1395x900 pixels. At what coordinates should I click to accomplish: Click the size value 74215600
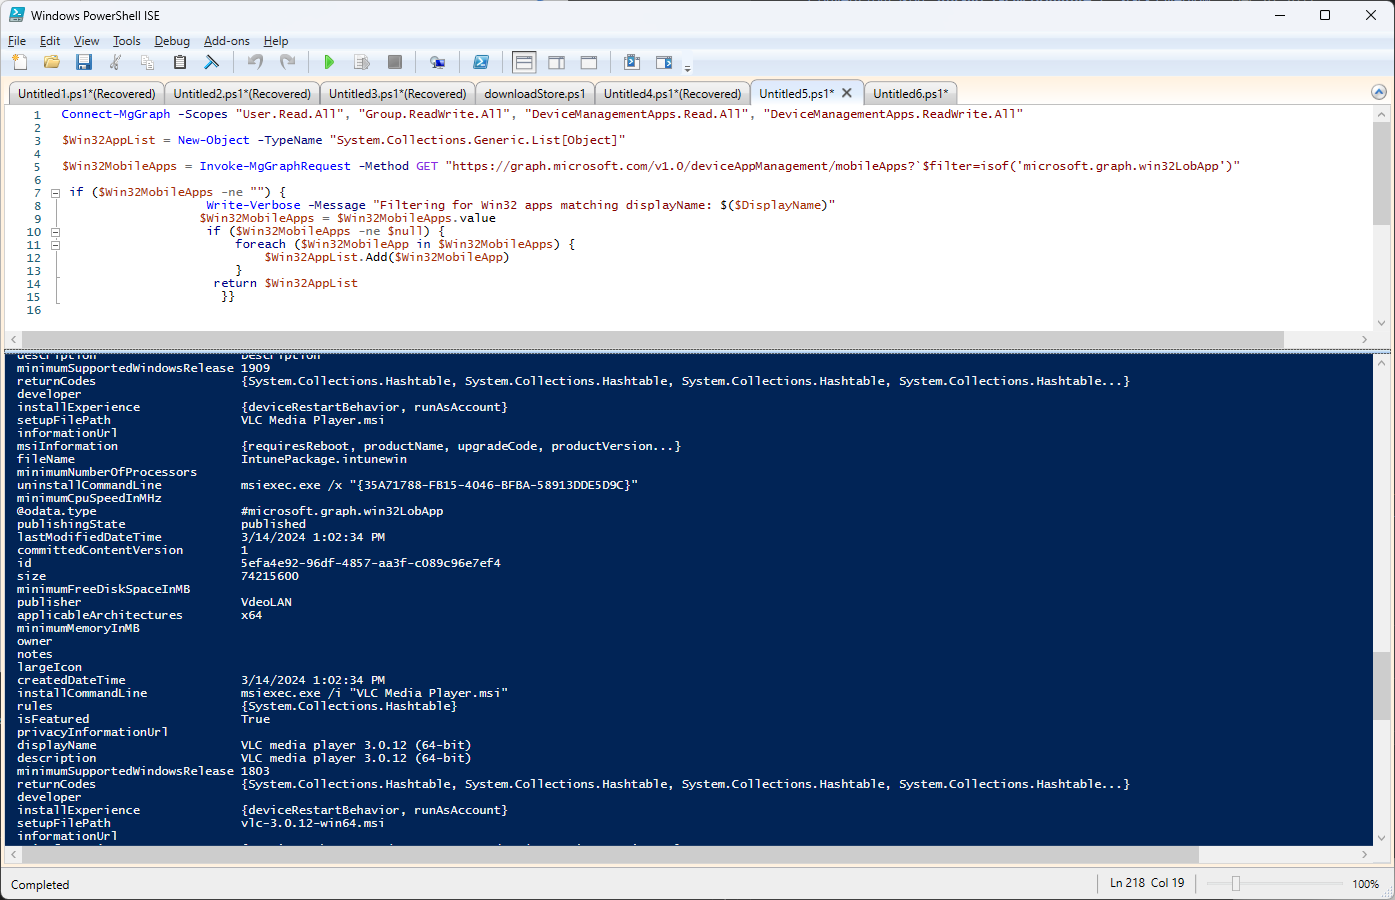click(270, 576)
